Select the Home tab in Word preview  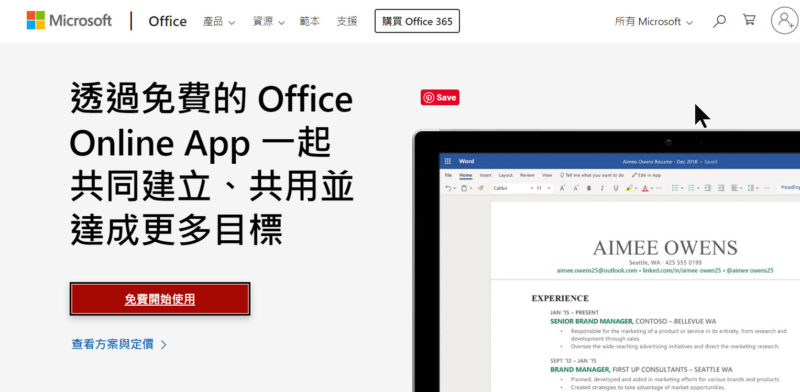click(x=466, y=175)
